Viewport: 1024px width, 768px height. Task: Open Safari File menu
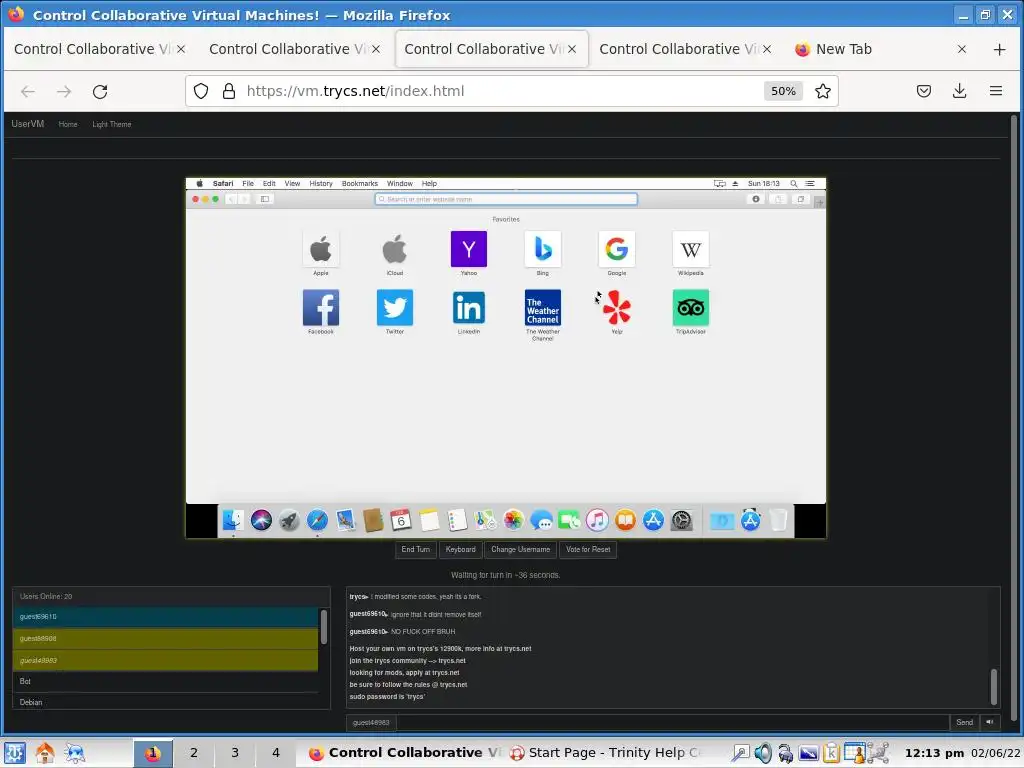click(x=248, y=184)
